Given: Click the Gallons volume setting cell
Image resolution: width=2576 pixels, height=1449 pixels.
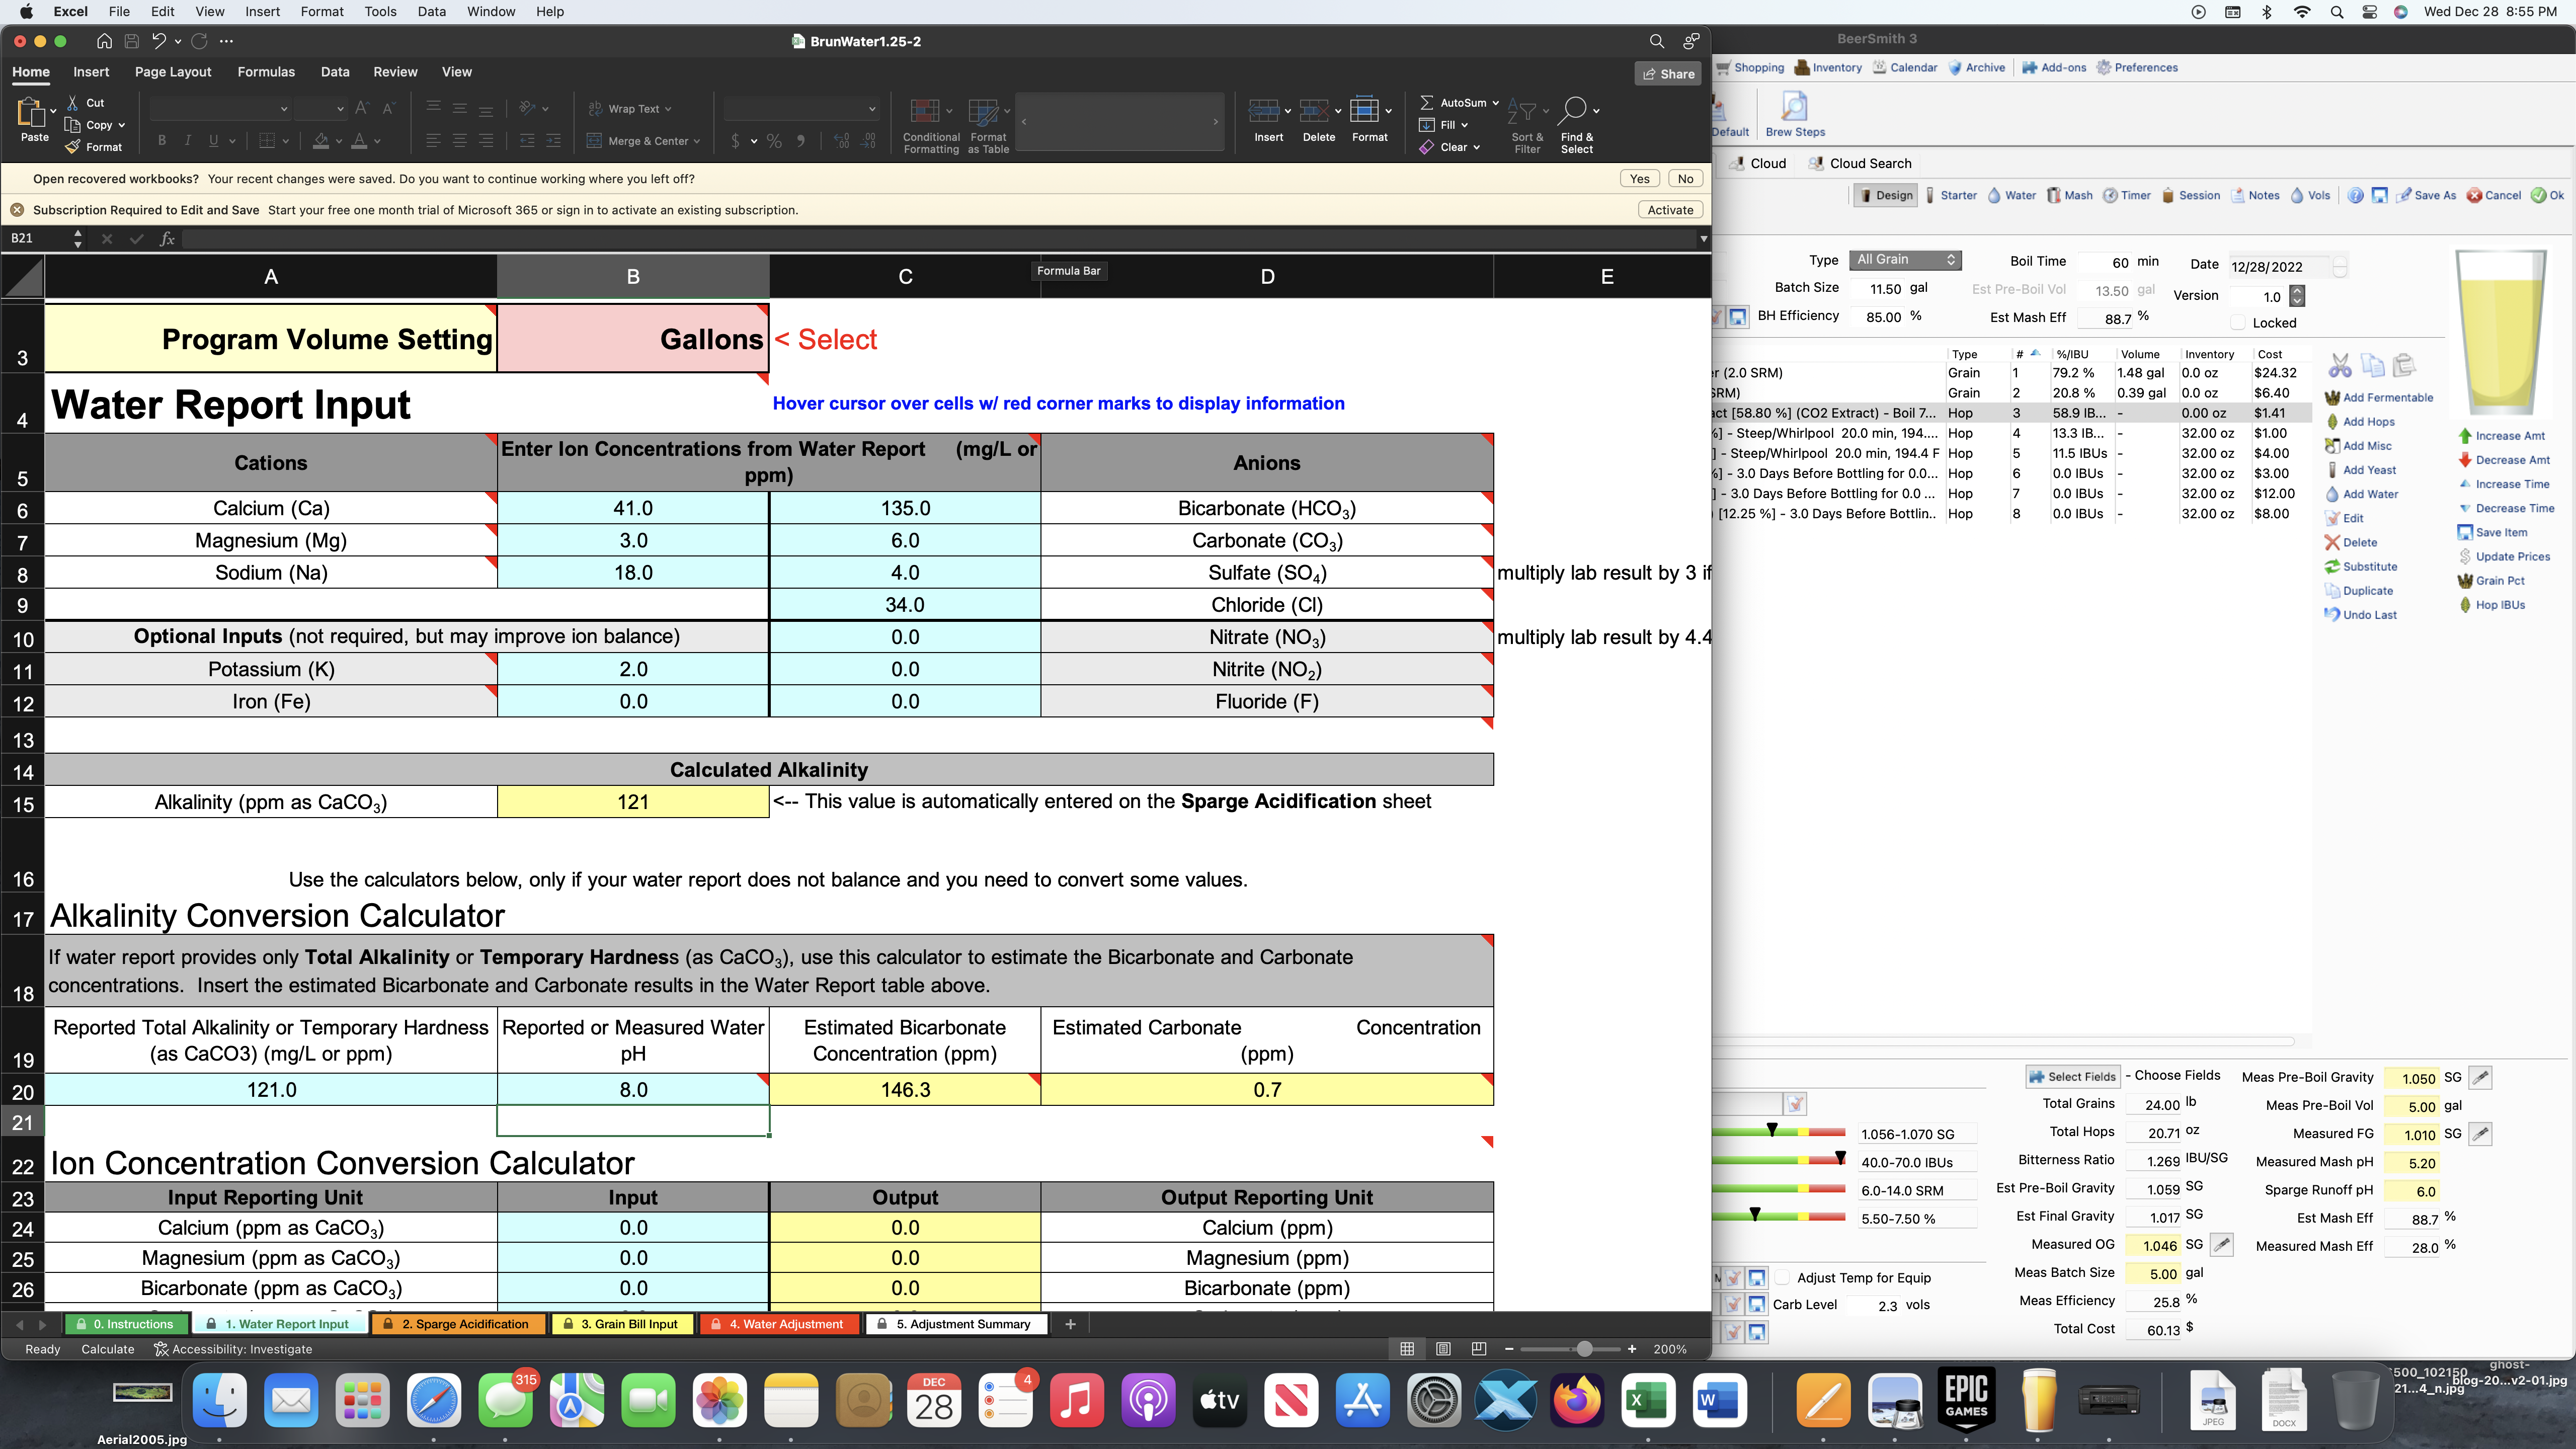Looking at the screenshot, I should 633,339.
